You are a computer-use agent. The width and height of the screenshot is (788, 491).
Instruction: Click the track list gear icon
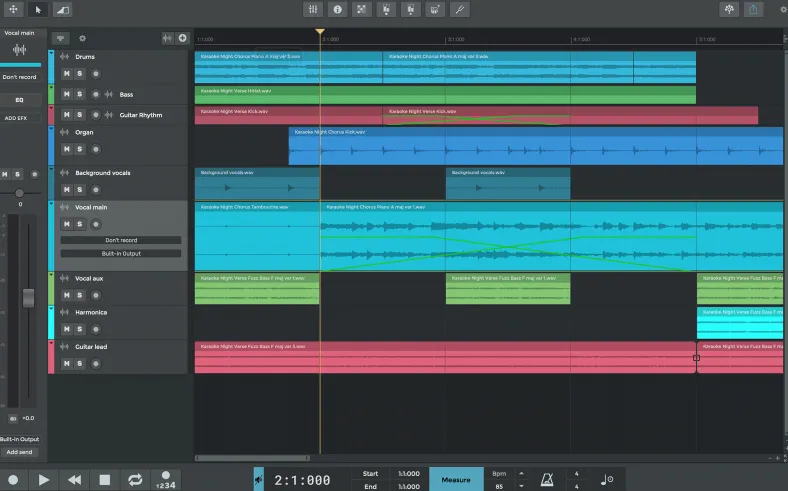pos(82,38)
